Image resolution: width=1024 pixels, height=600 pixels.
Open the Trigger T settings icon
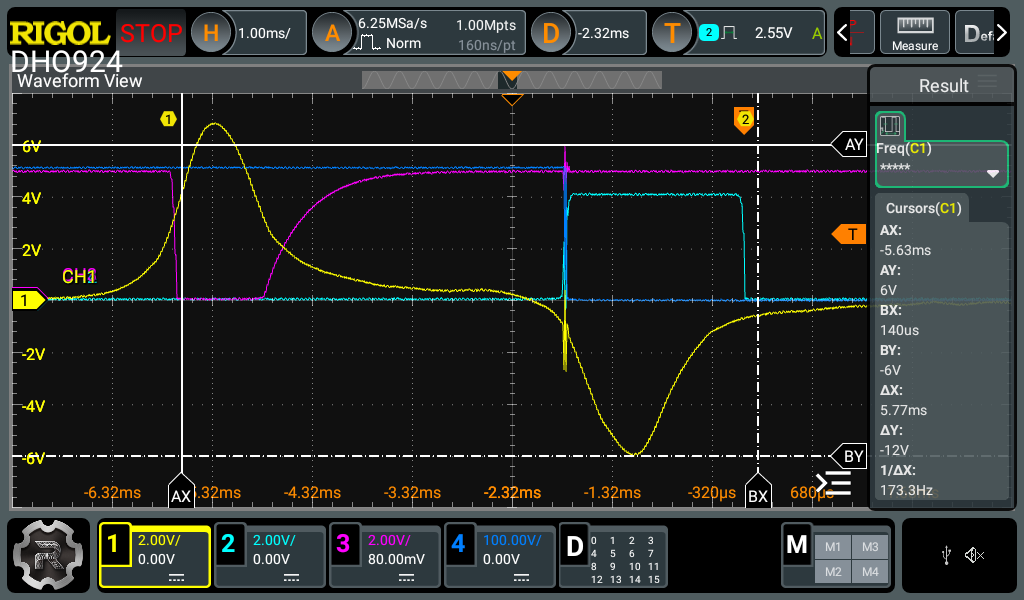tap(672, 33)
